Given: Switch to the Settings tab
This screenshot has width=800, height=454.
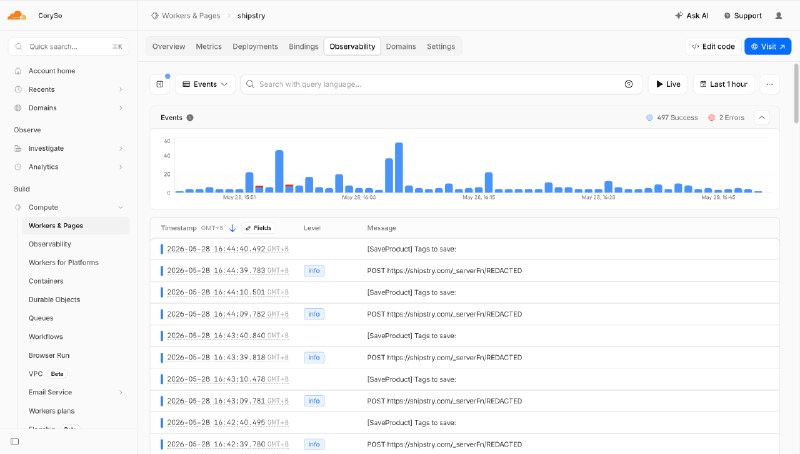Looking at the screenshot, I should click(441, 46).
